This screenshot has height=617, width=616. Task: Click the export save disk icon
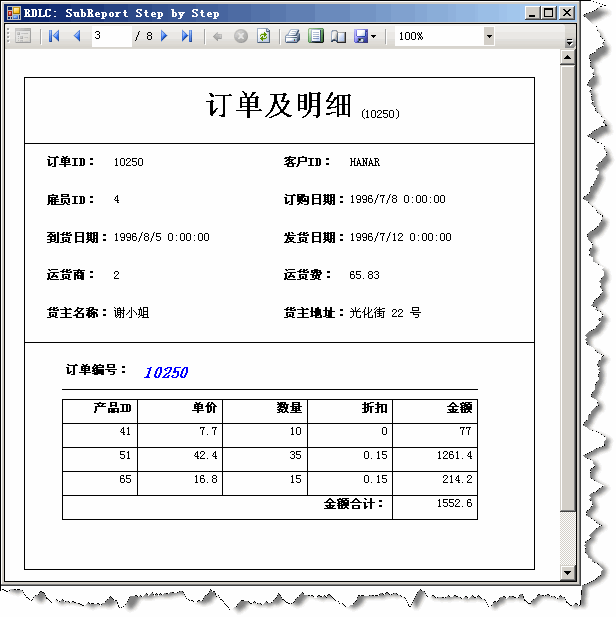click(361, 36)
